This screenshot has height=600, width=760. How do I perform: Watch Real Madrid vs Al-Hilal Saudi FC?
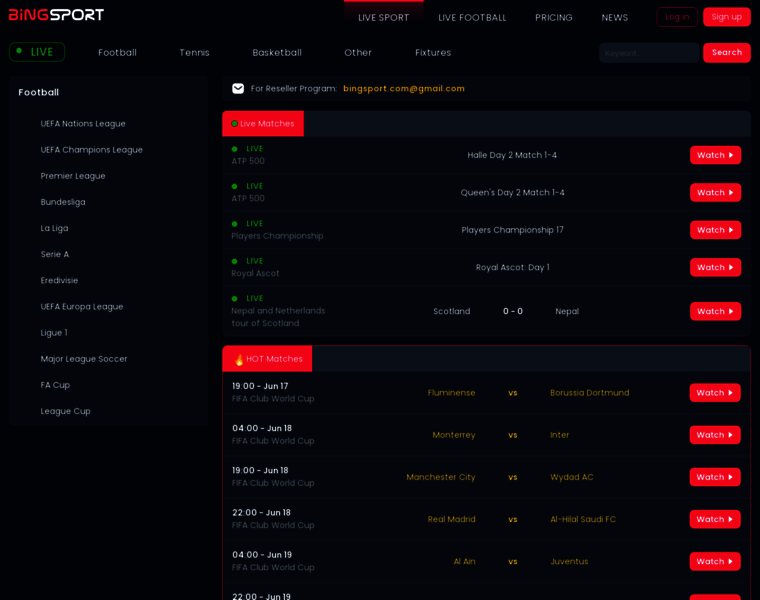coord(715,519)
